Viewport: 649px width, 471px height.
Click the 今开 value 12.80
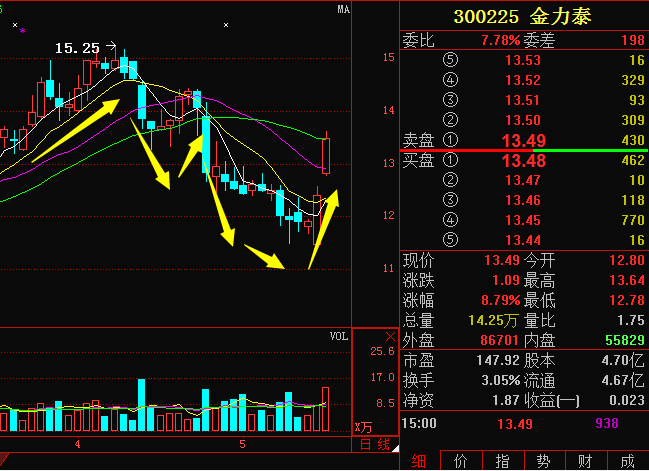[x=627, y=260]
